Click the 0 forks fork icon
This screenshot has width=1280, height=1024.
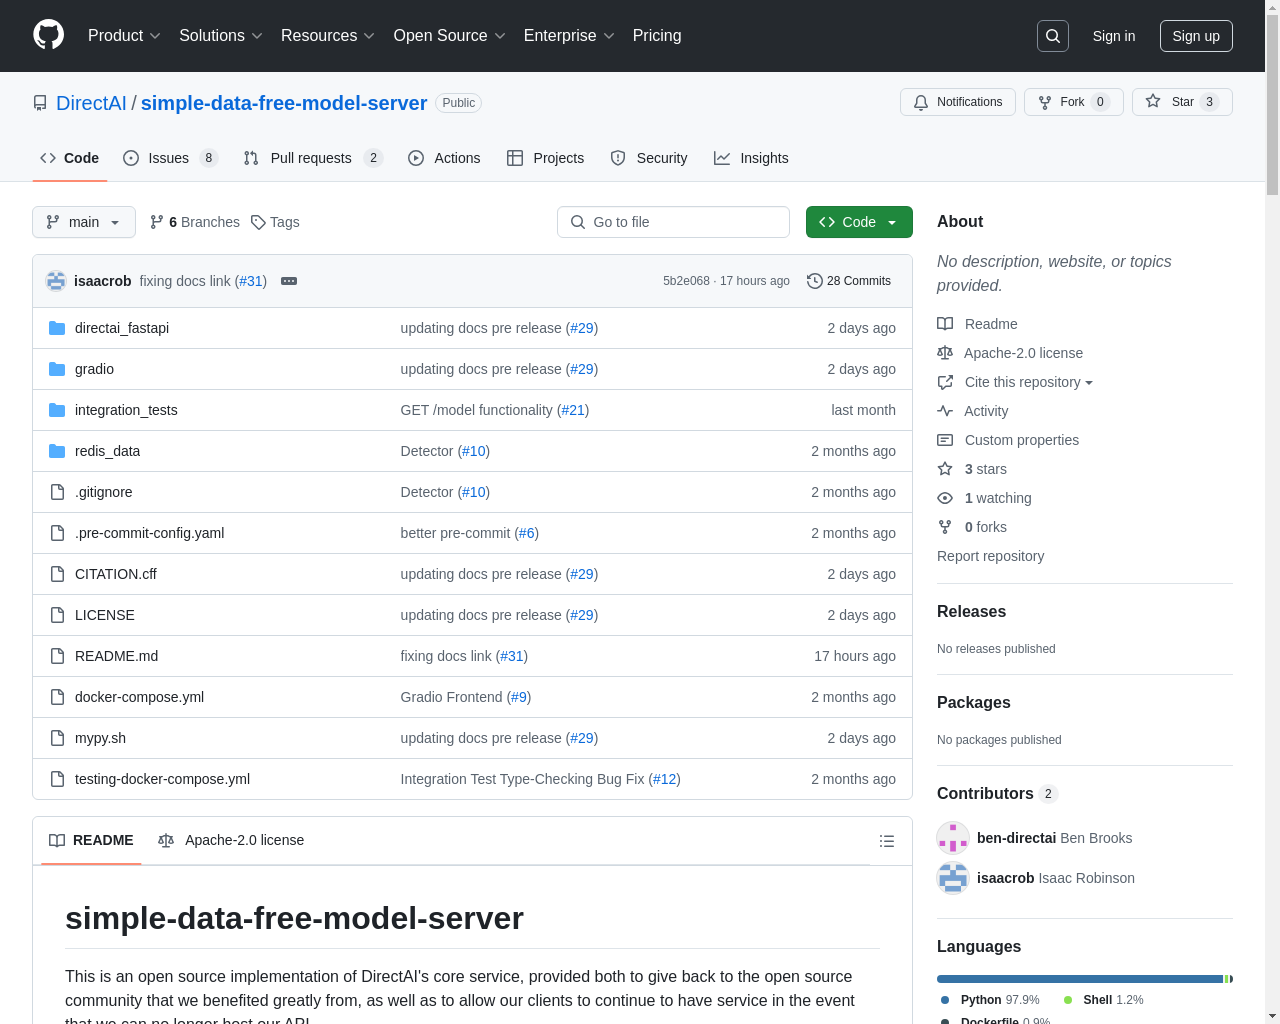(945, 527)
